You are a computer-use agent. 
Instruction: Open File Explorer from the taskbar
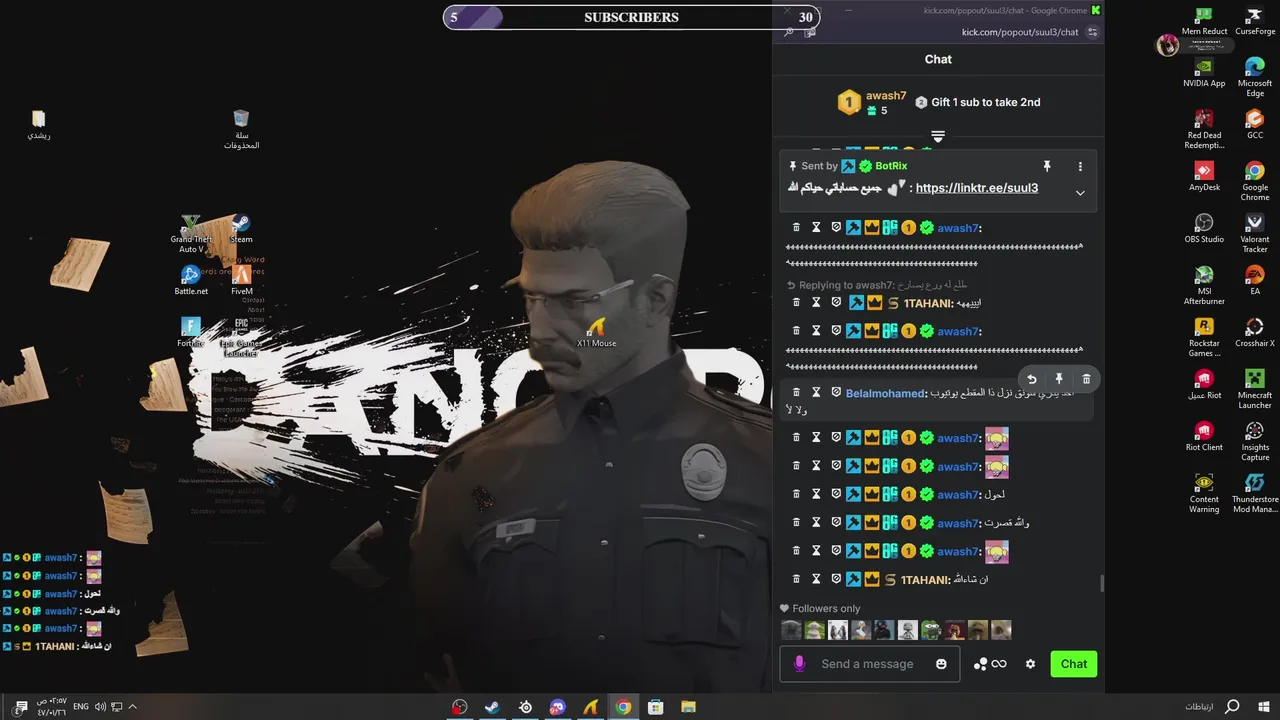click(688, 707)
